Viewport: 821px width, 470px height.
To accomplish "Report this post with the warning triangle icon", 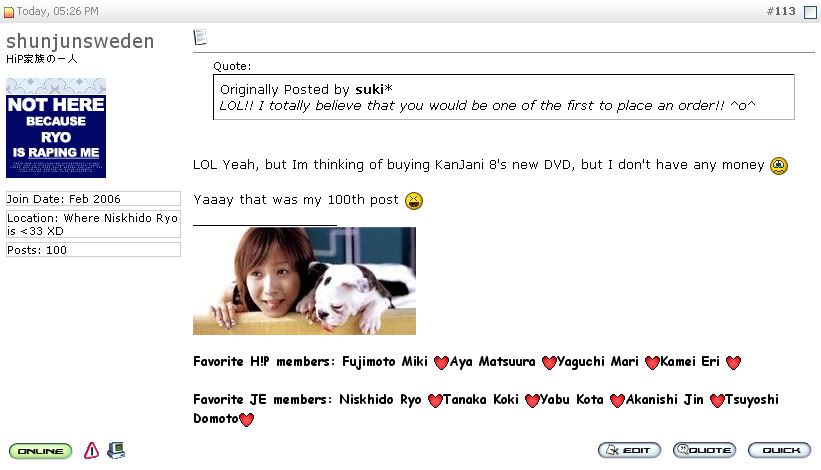I will click(x=91, y=450).
